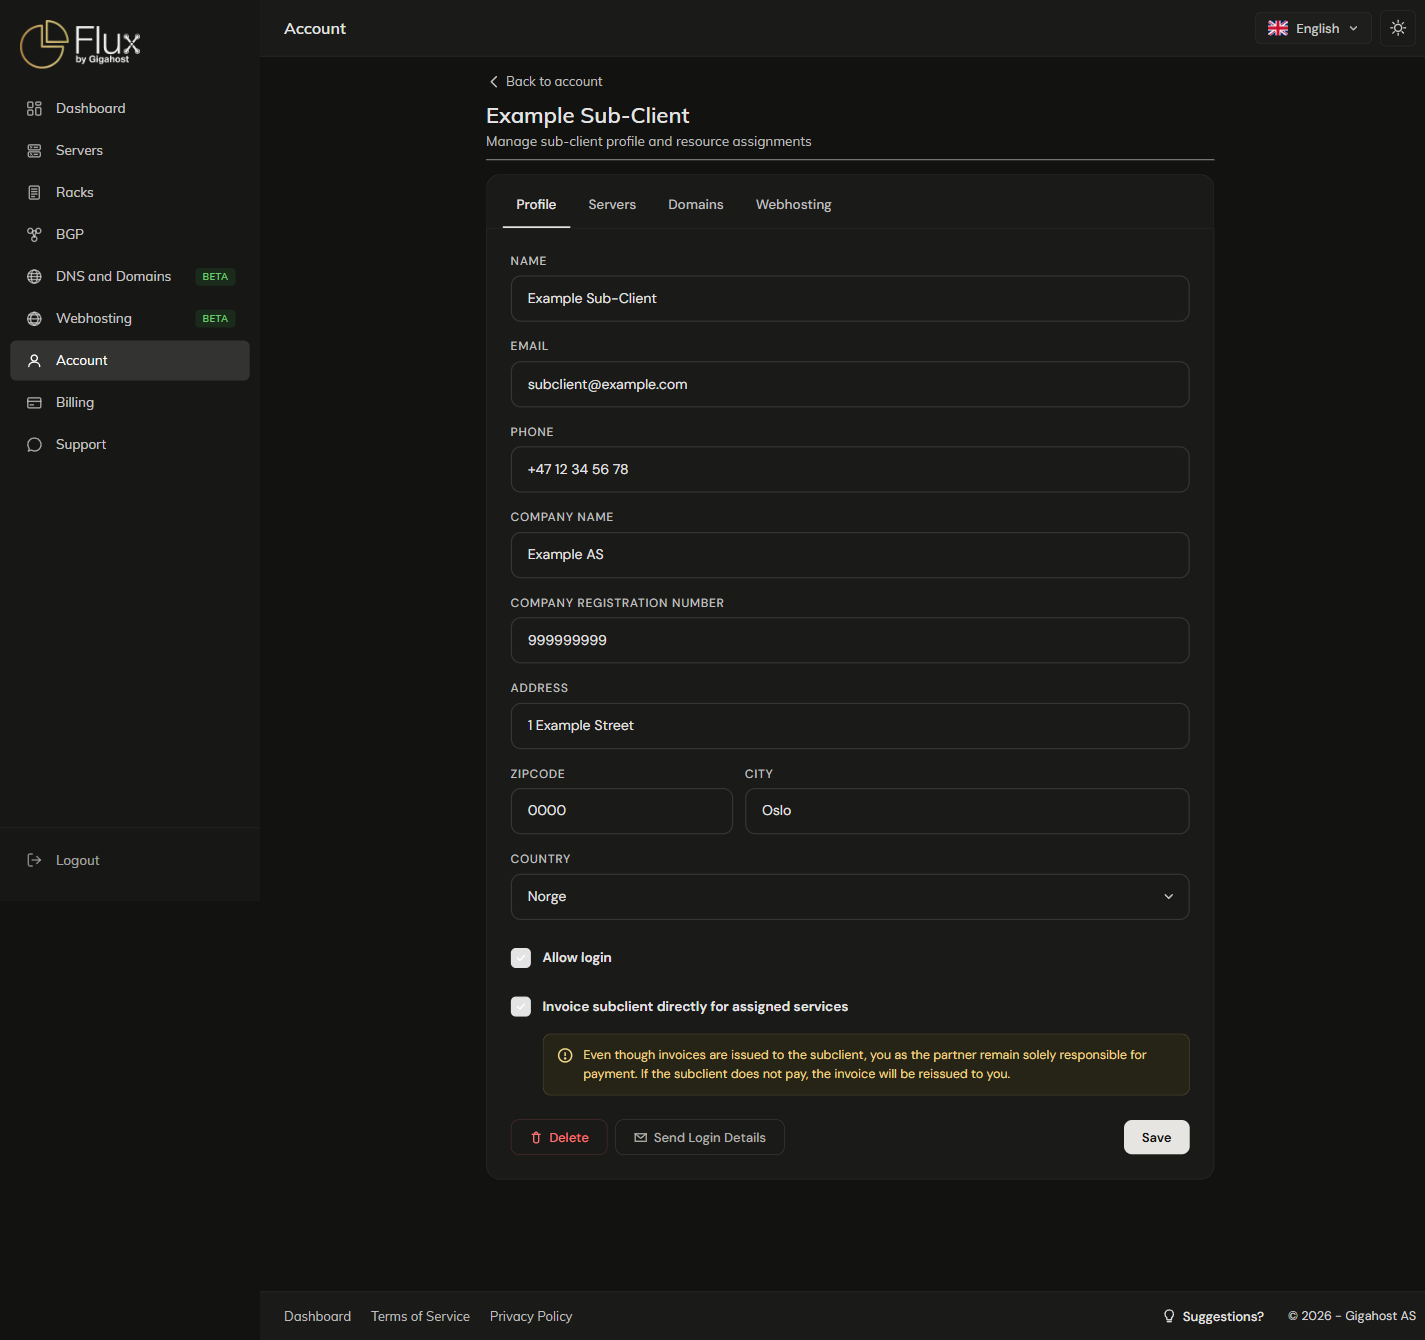Expand the Country dropdown showing Norge

[850, 897]
